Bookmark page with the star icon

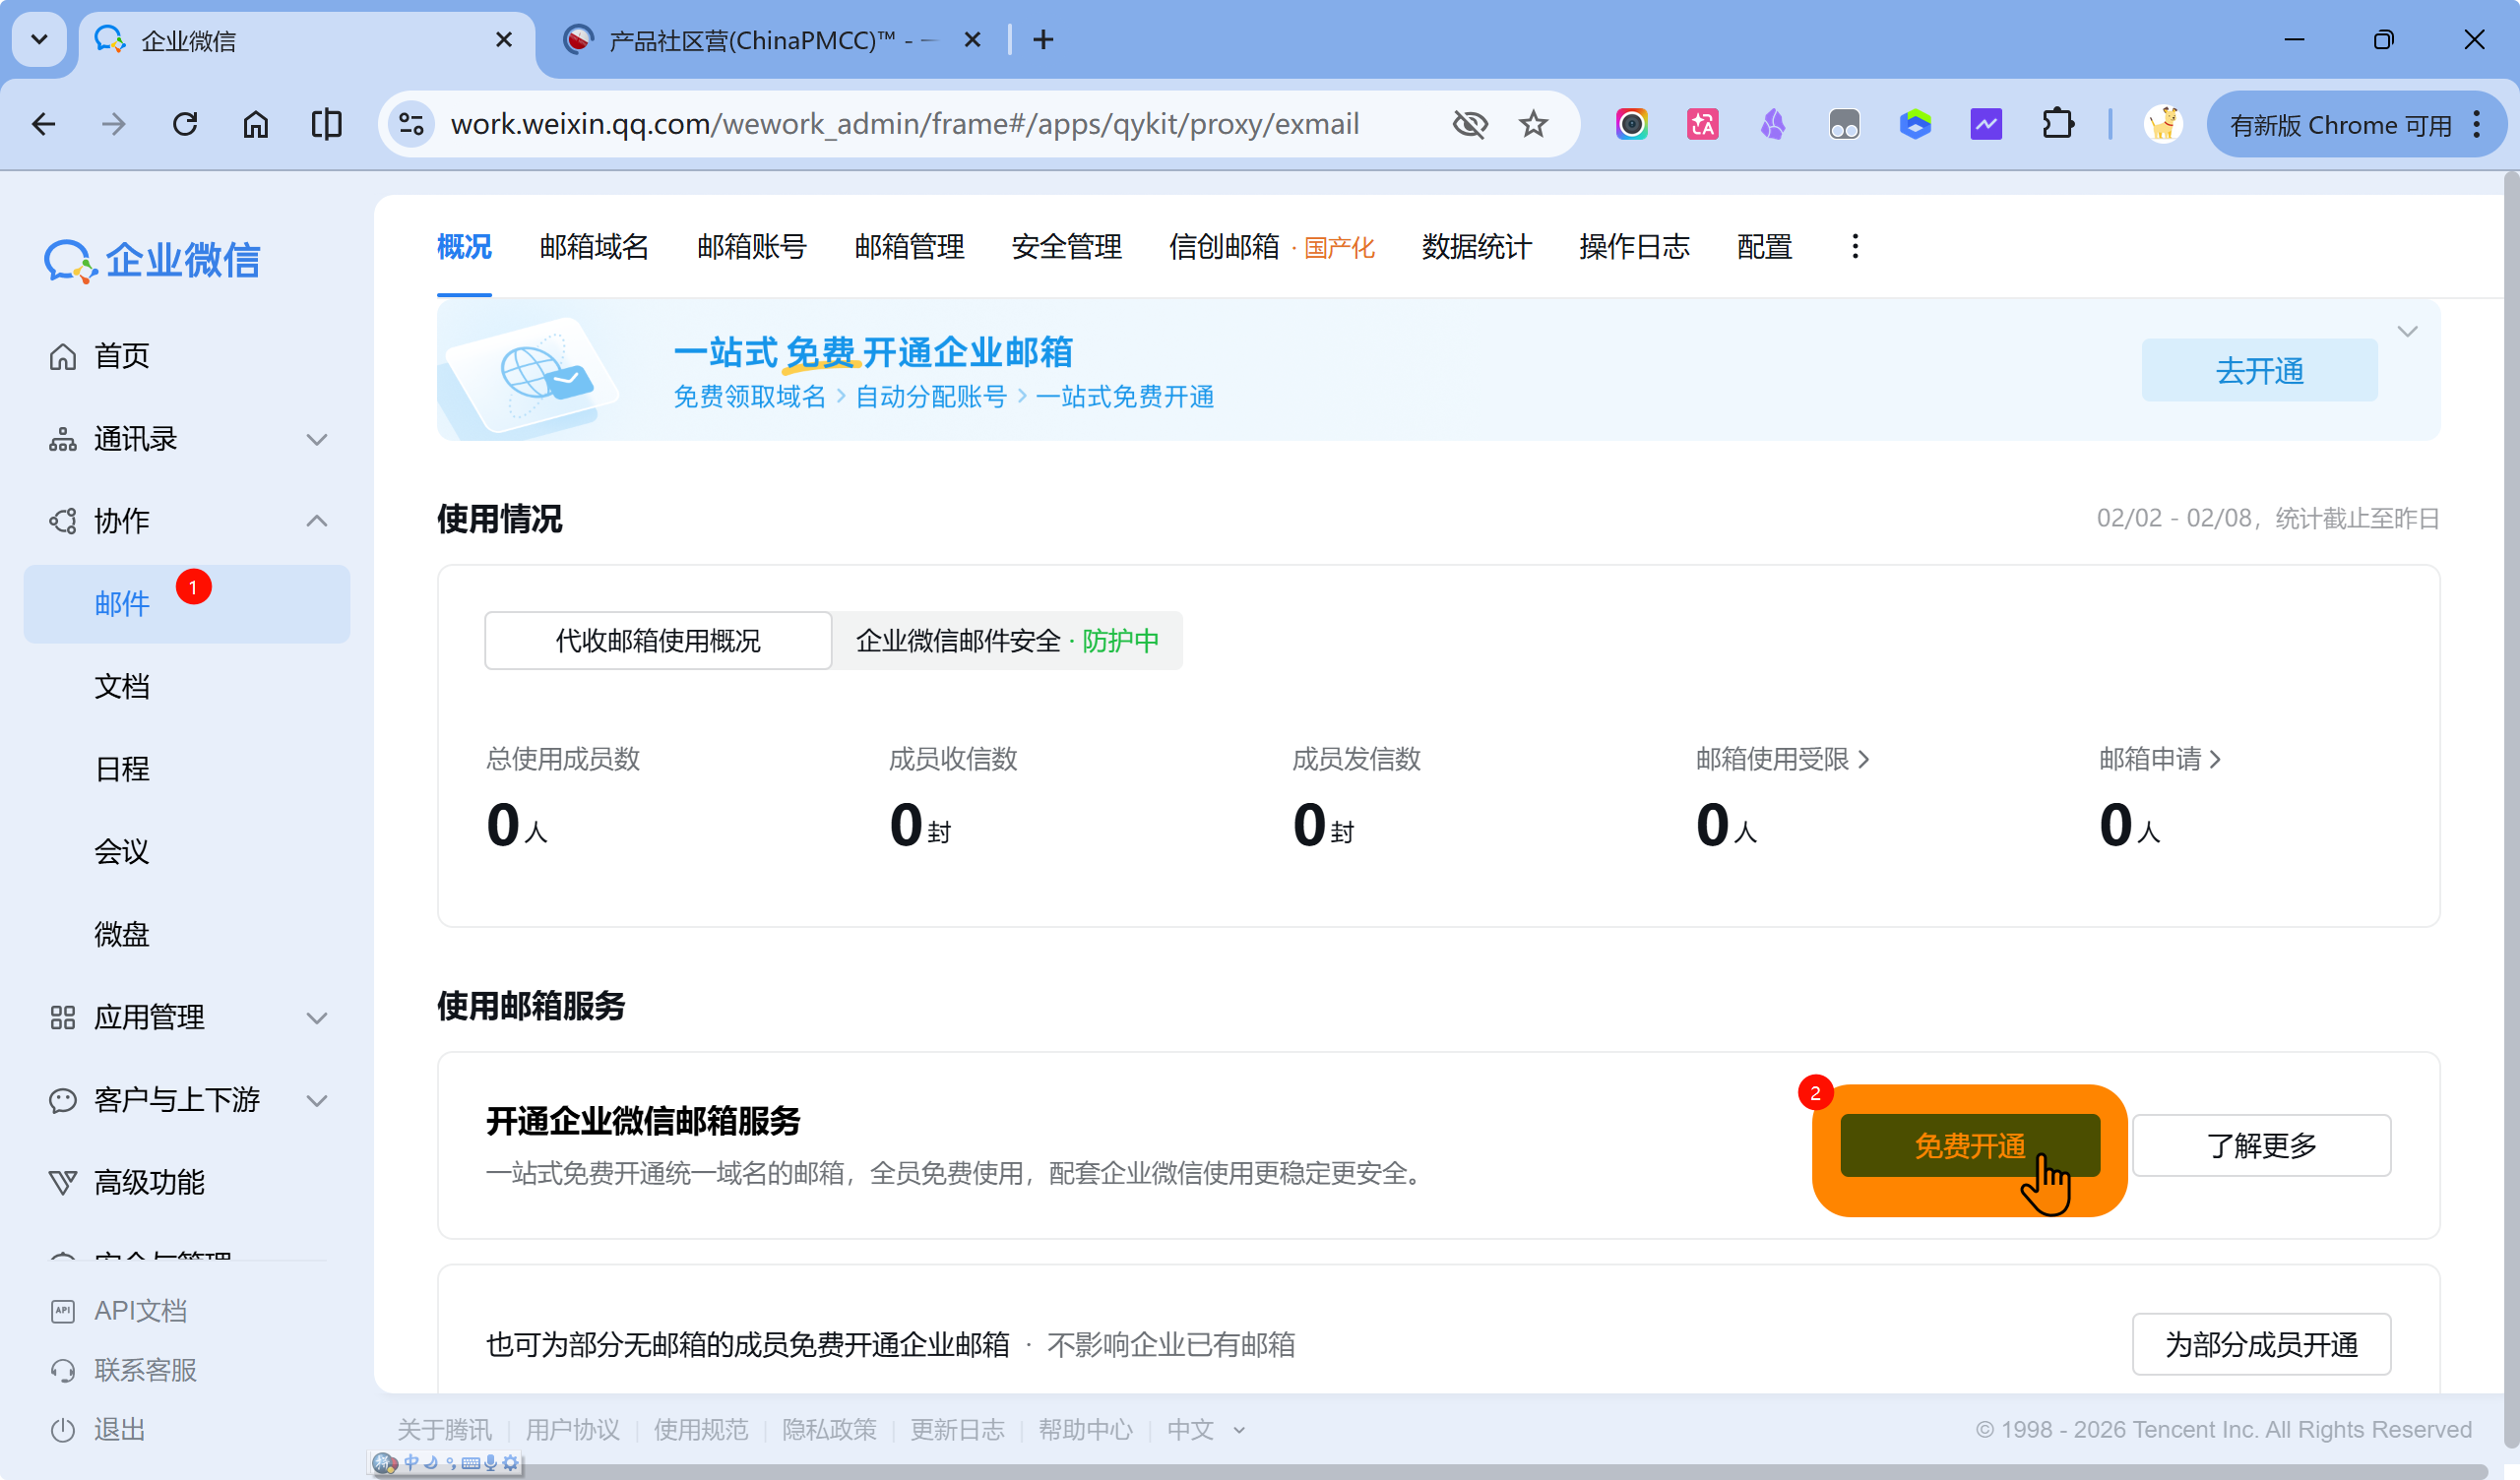[x=1533, y=124]
